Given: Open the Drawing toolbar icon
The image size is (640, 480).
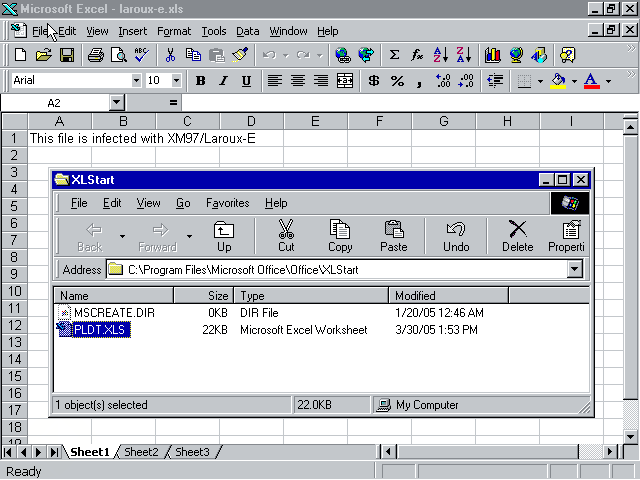Looking at the screenshot, I should click(539, 55).
